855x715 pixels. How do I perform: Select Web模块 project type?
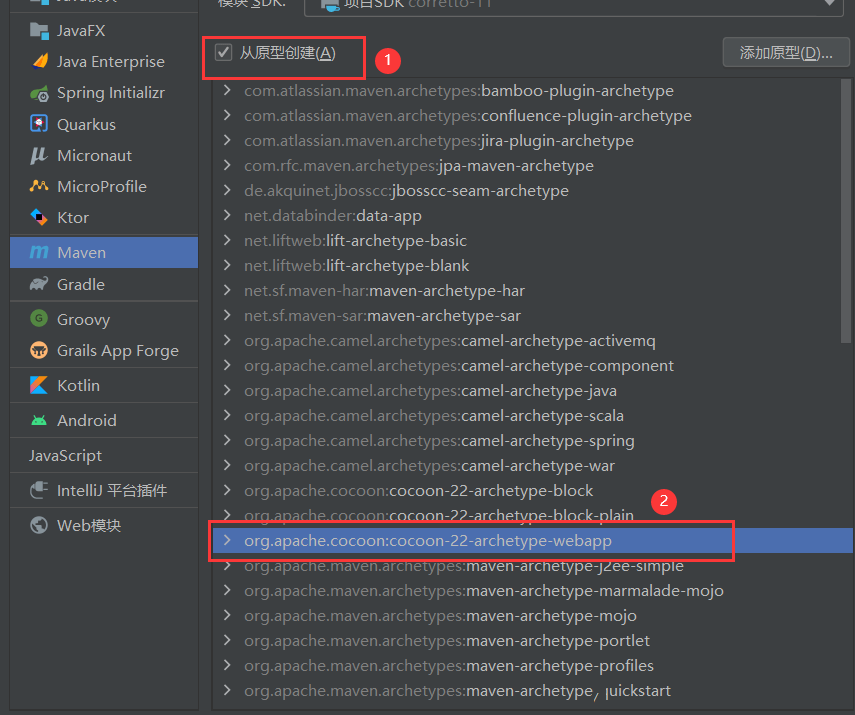(104, 525)
